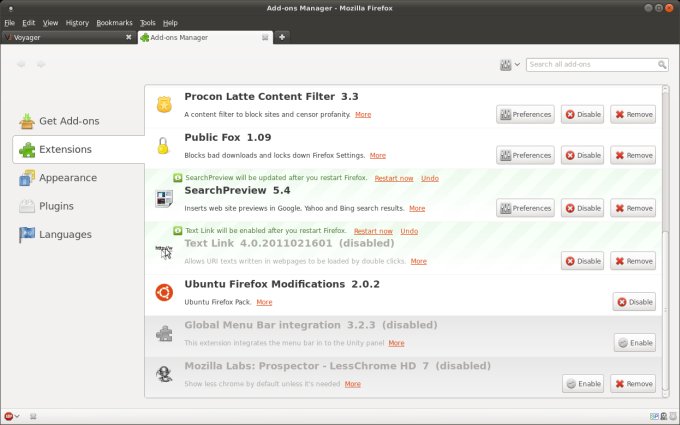
Task: Disable the Public Fox extension
Action: [582, 155]
